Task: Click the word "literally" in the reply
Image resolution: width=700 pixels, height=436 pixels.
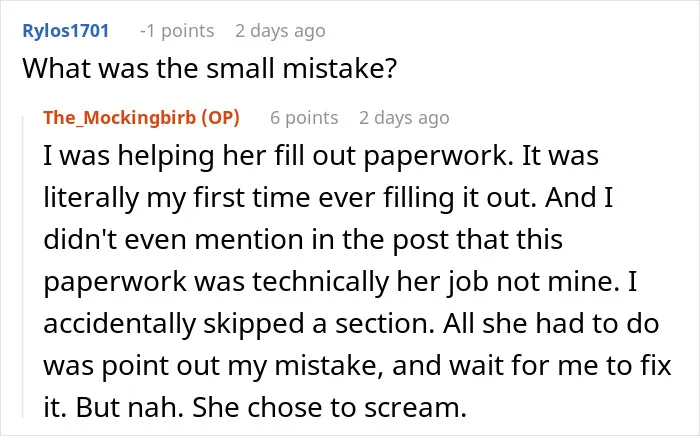Action: point(91,198)
